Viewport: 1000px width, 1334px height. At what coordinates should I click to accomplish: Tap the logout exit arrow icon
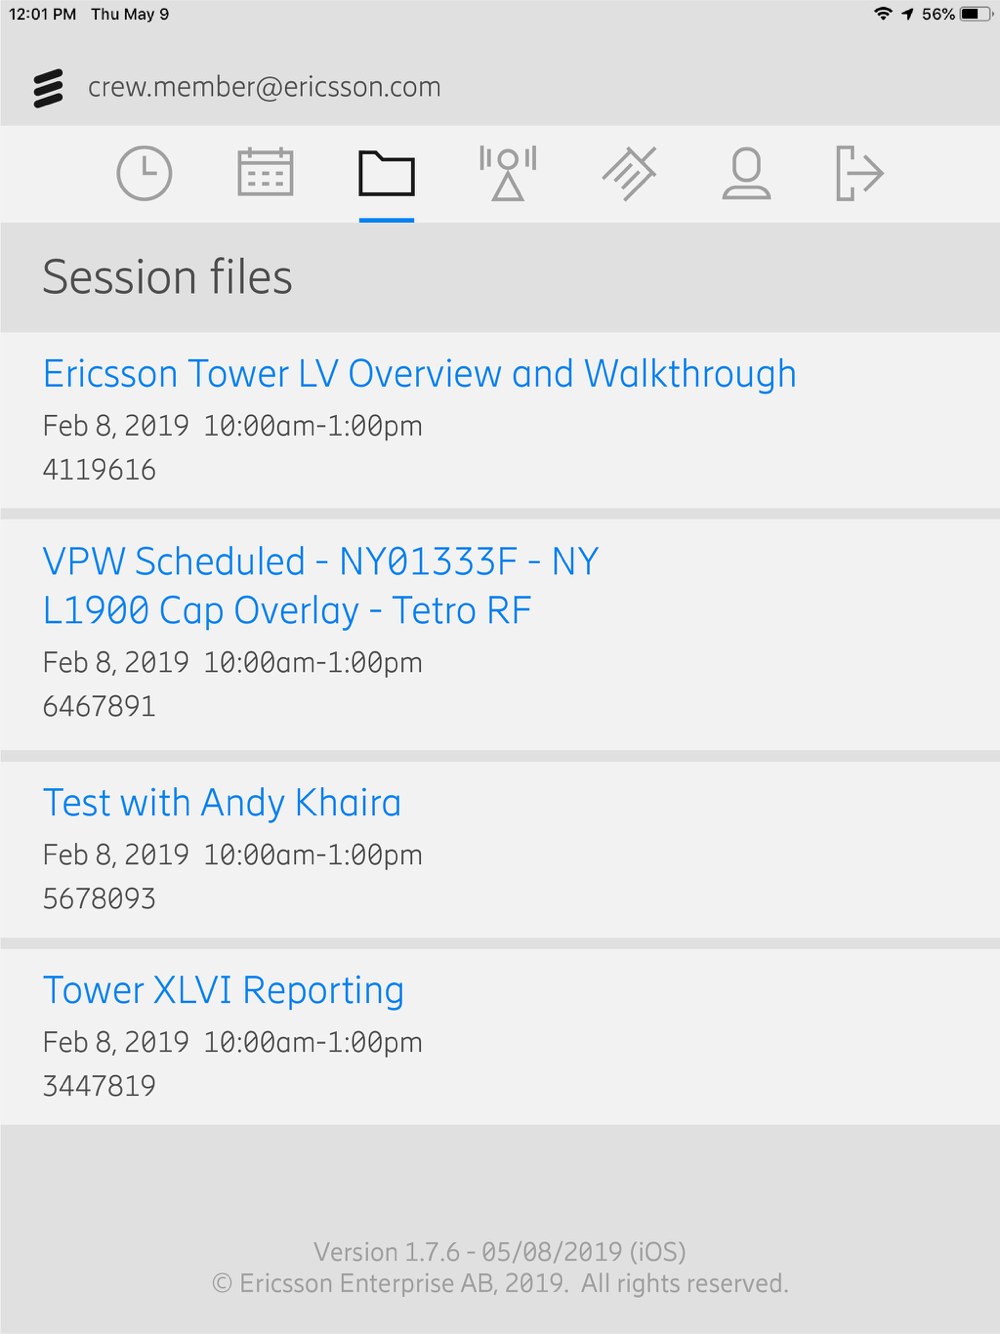(860, 173)
